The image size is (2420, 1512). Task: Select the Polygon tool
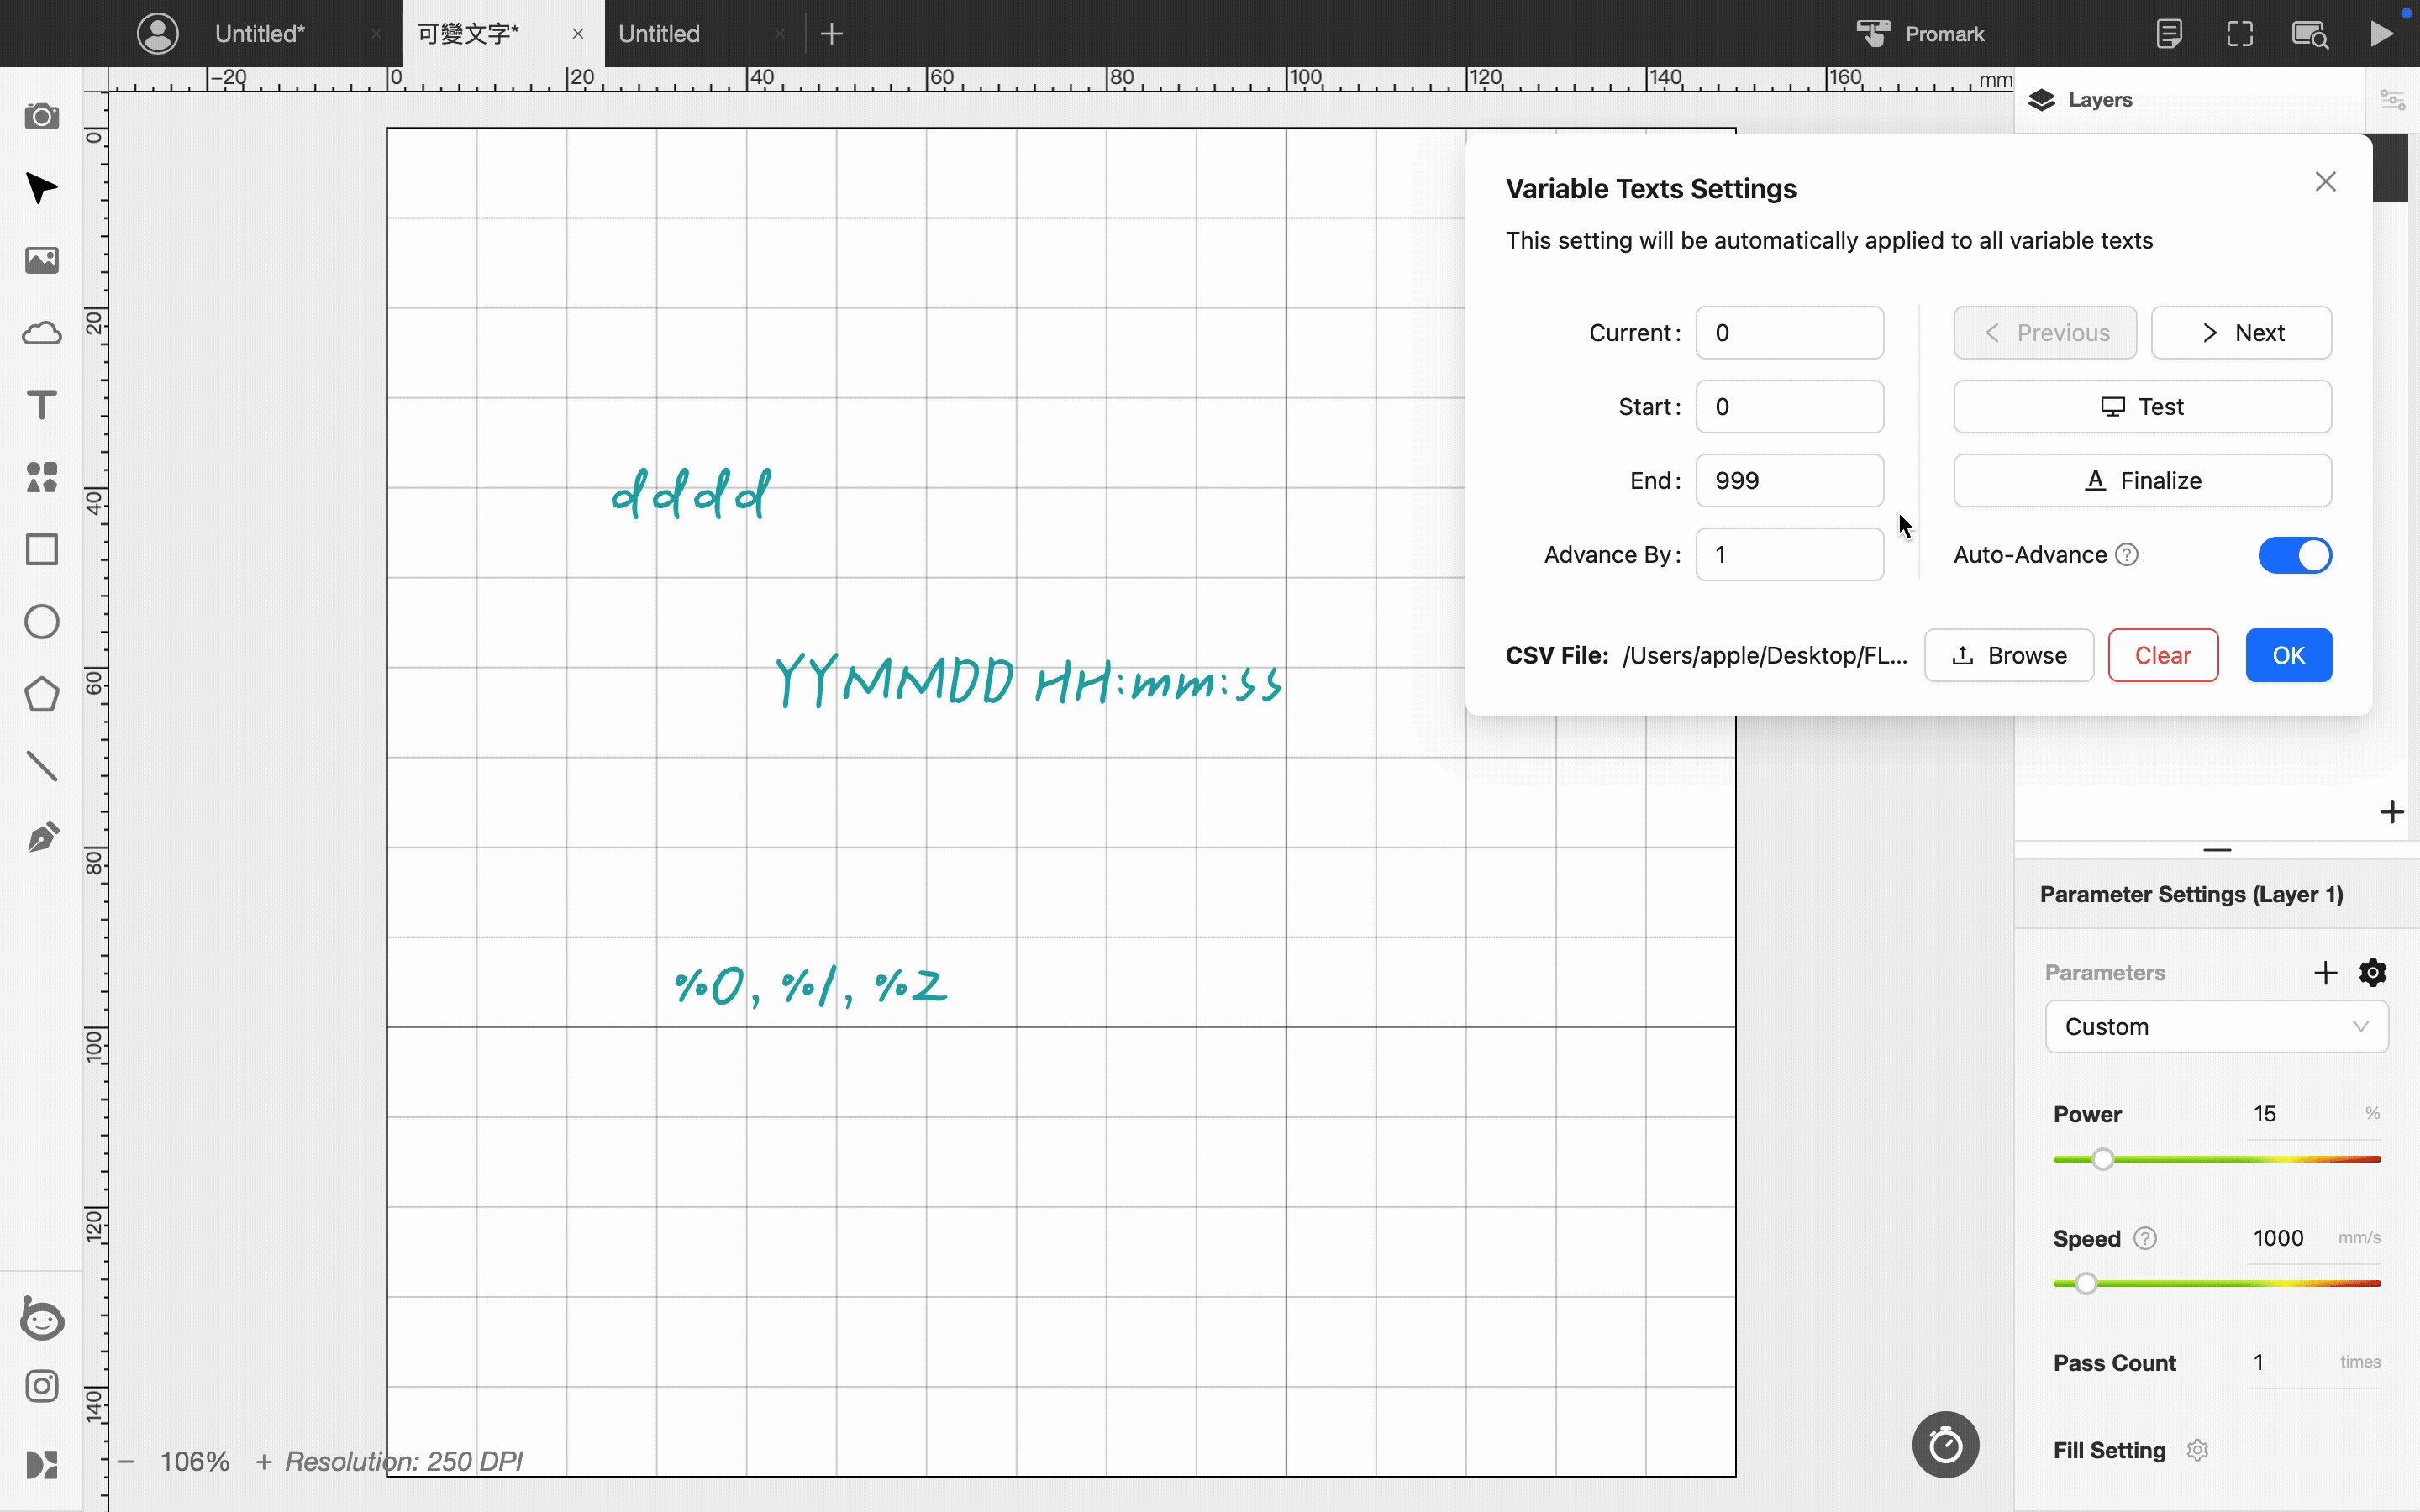pos(41,694)
